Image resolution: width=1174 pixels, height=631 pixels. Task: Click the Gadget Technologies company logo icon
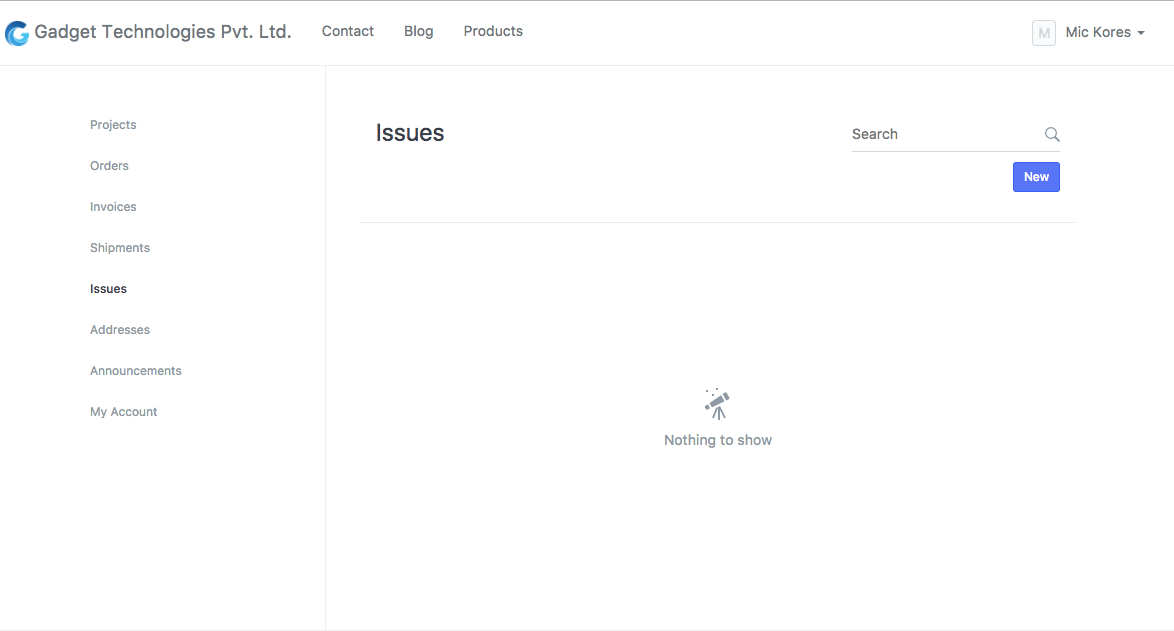[16, 32]
